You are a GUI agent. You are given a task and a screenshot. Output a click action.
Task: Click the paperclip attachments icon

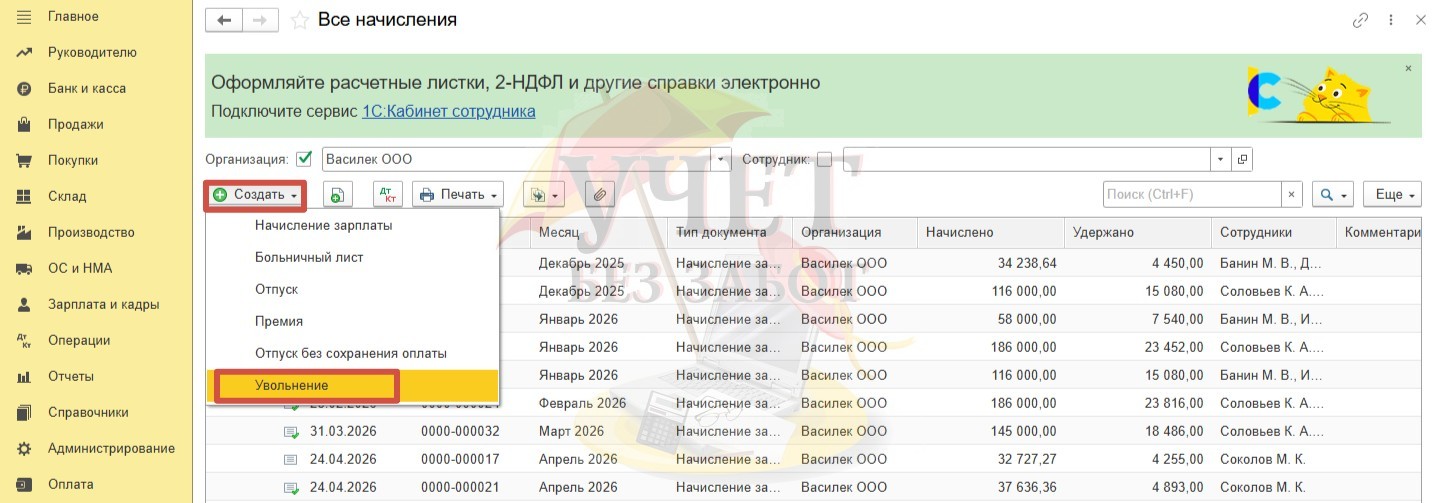click(x=599, y=195)
